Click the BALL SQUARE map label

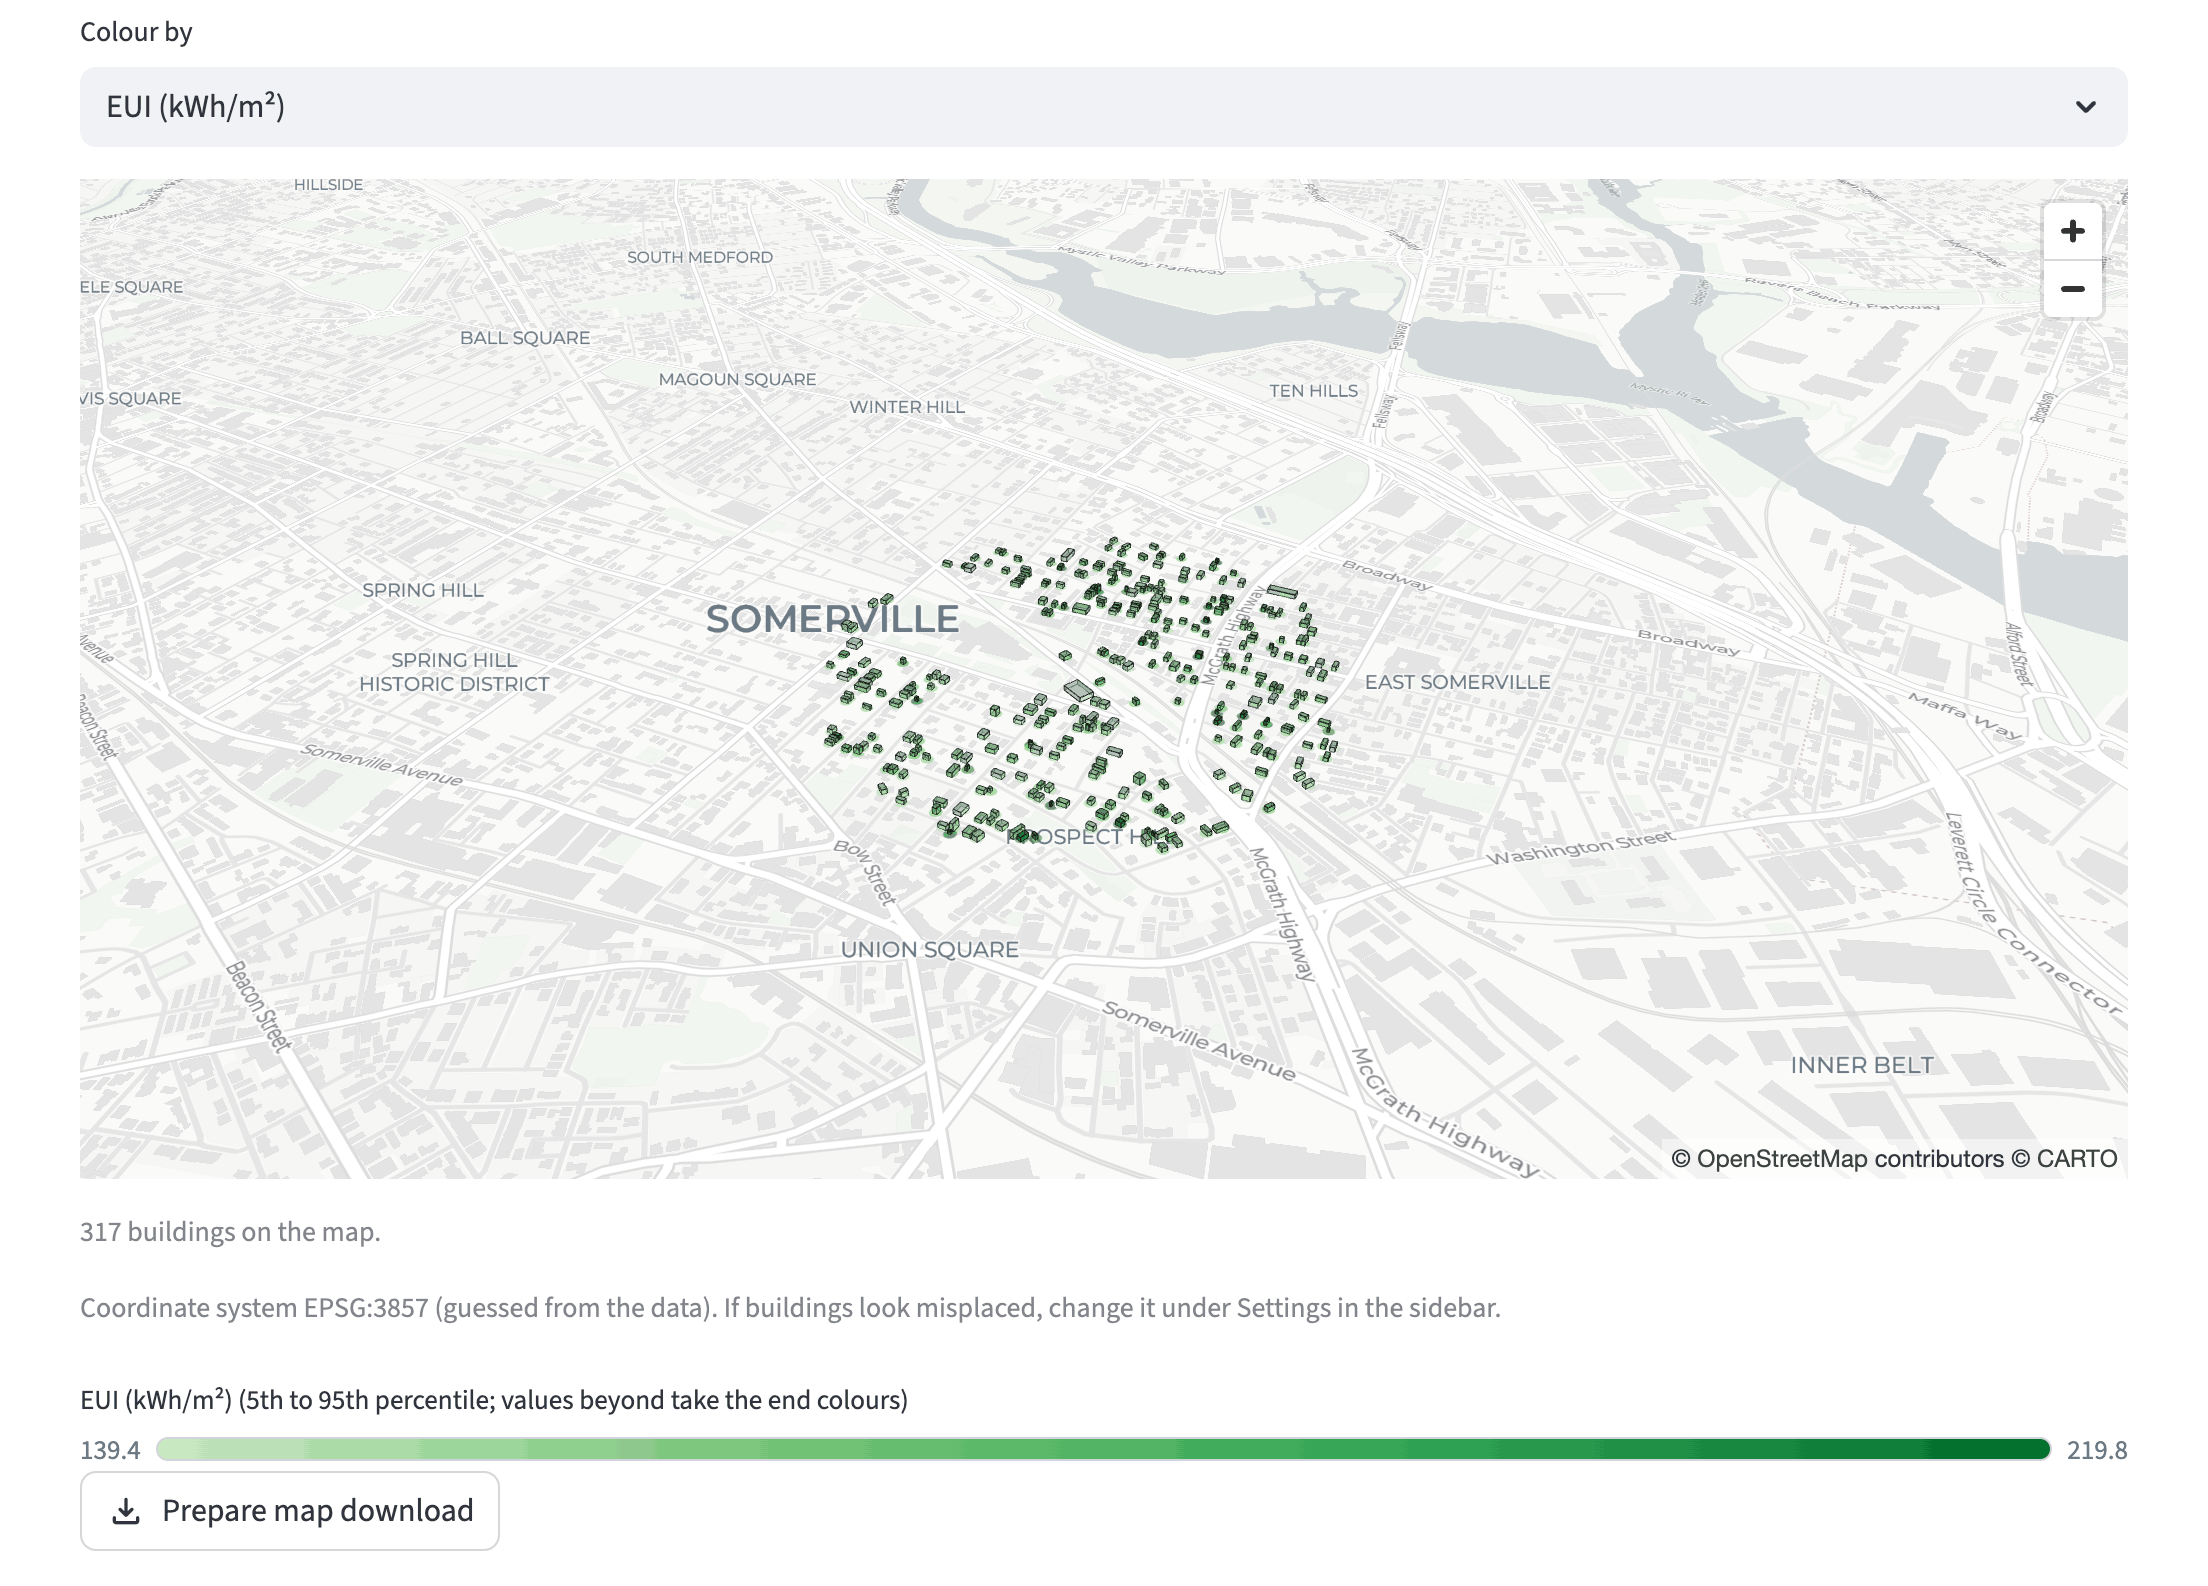coord(525,338)
